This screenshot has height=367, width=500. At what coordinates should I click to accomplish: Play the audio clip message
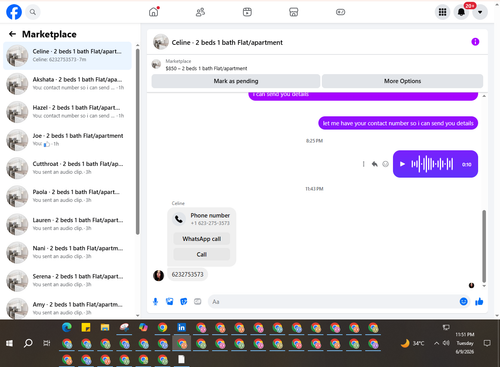pos(402,164)
